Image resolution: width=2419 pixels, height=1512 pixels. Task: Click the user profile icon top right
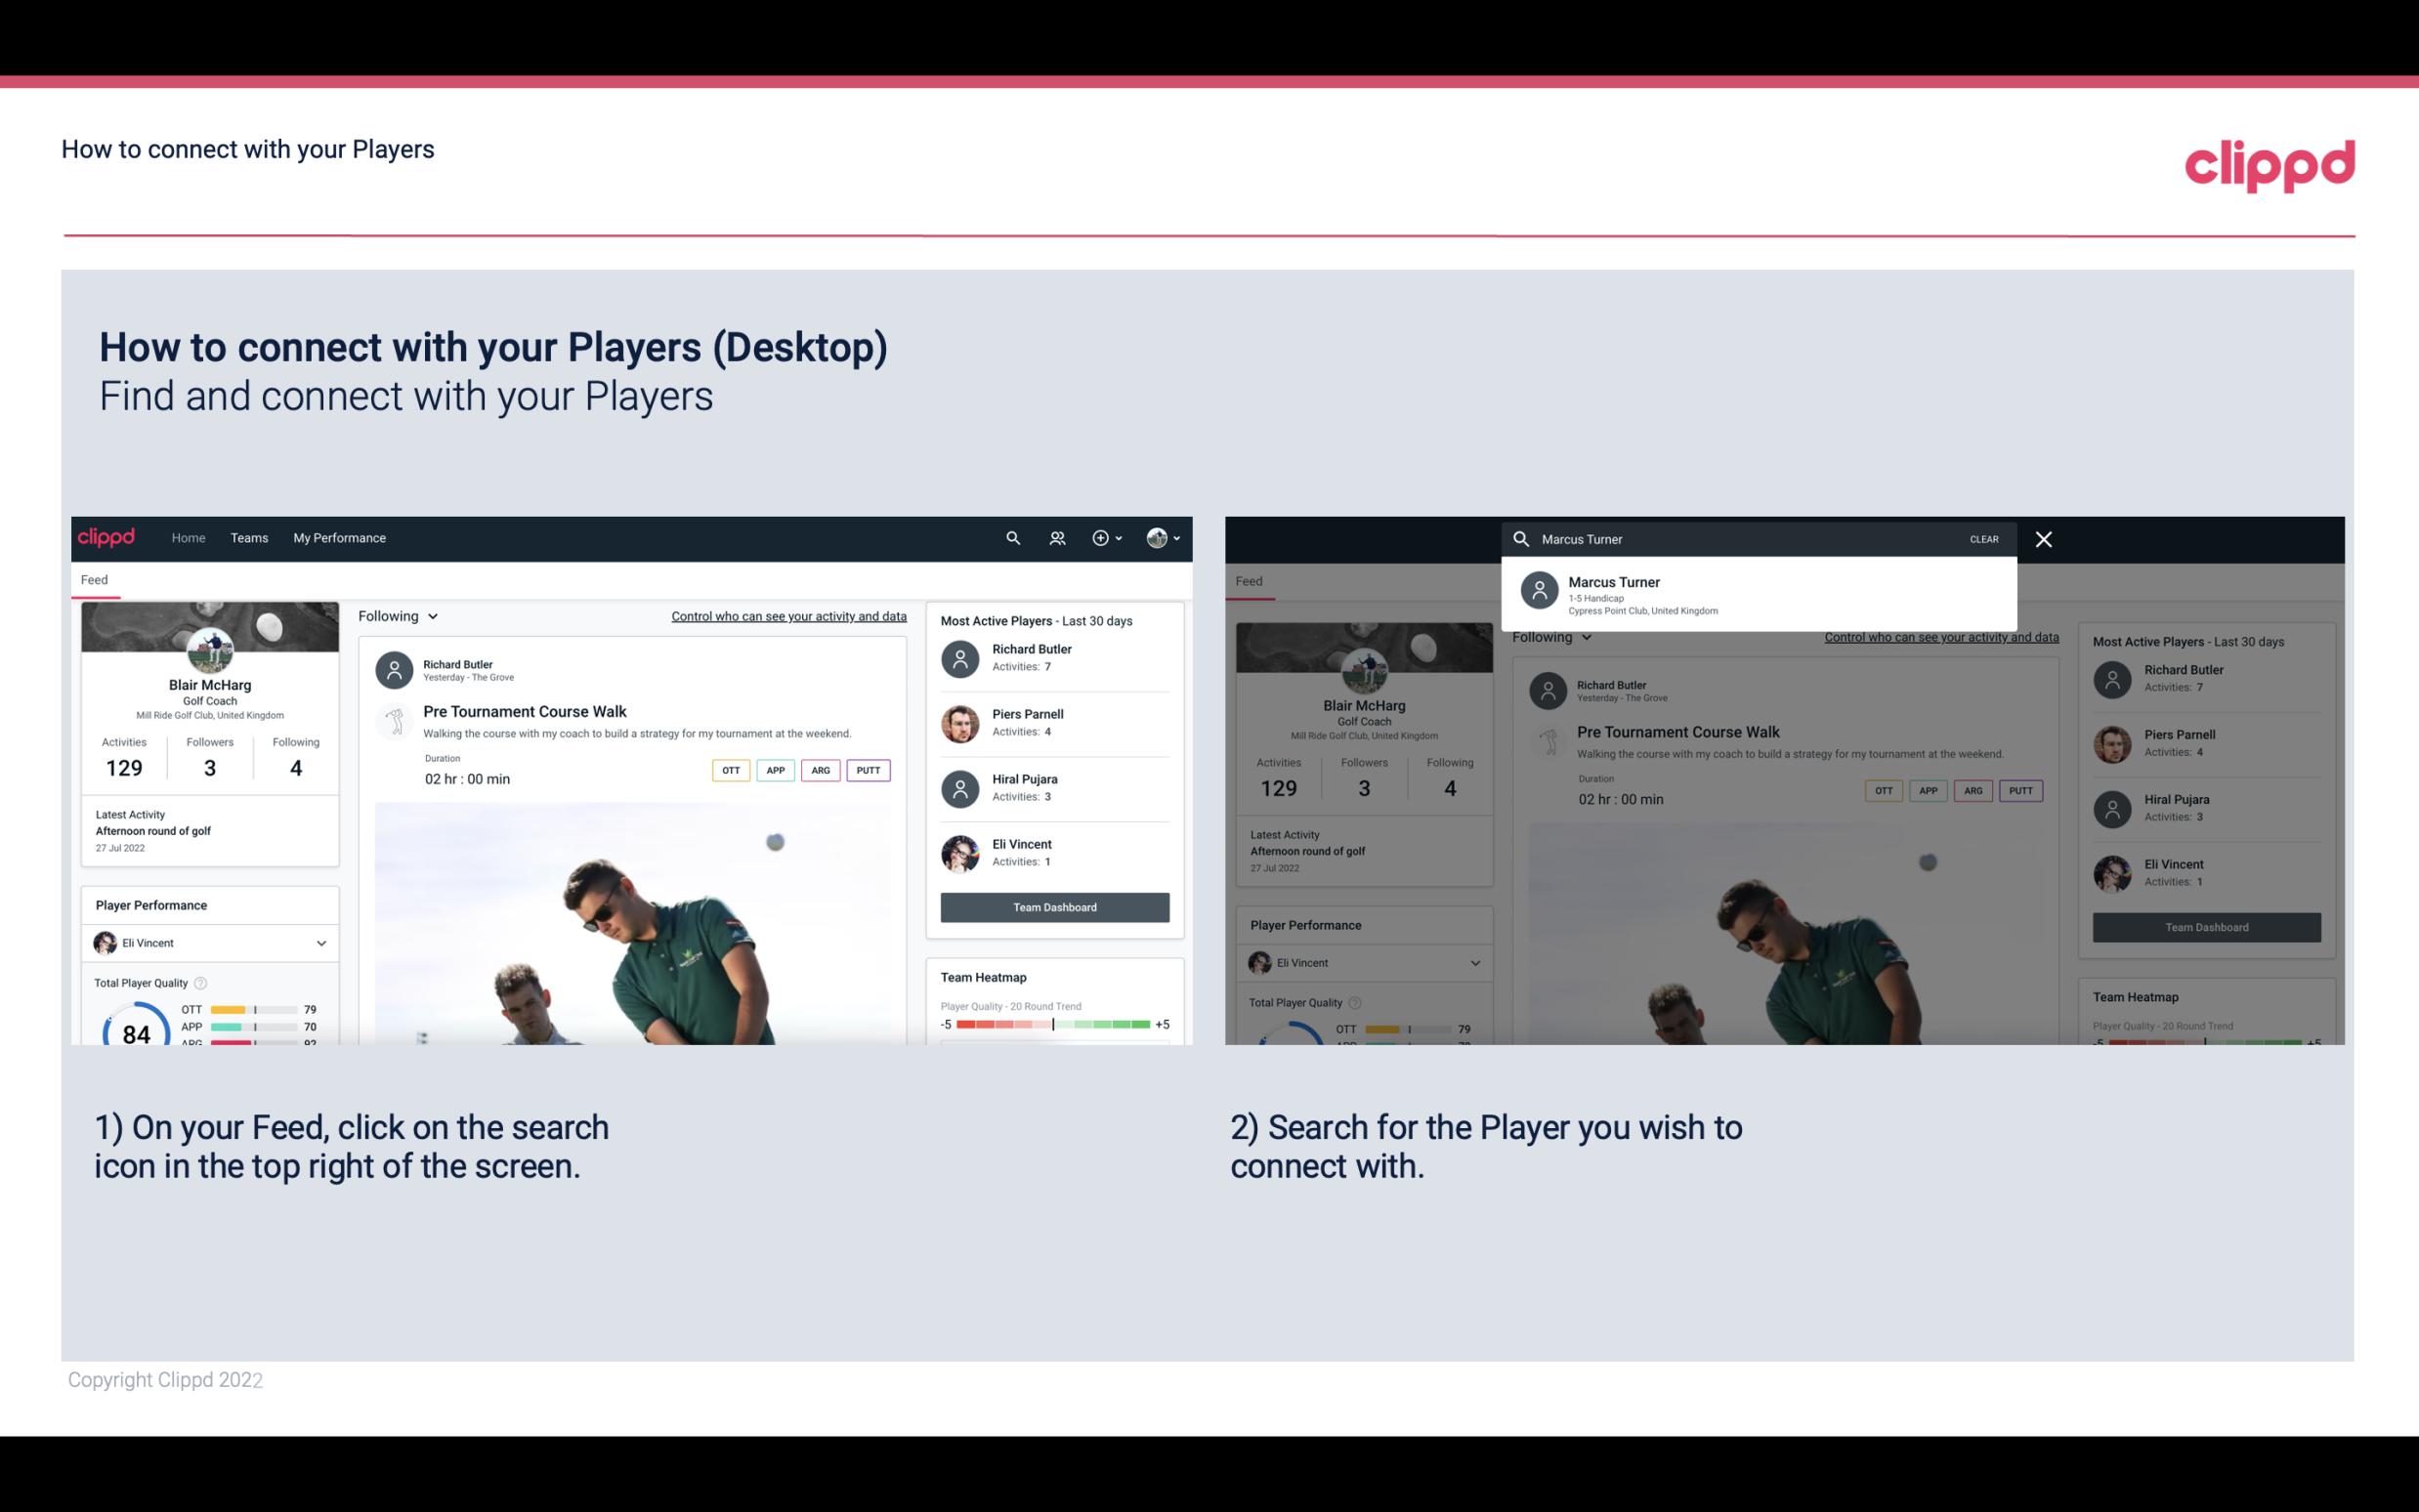coord(1155,536)
